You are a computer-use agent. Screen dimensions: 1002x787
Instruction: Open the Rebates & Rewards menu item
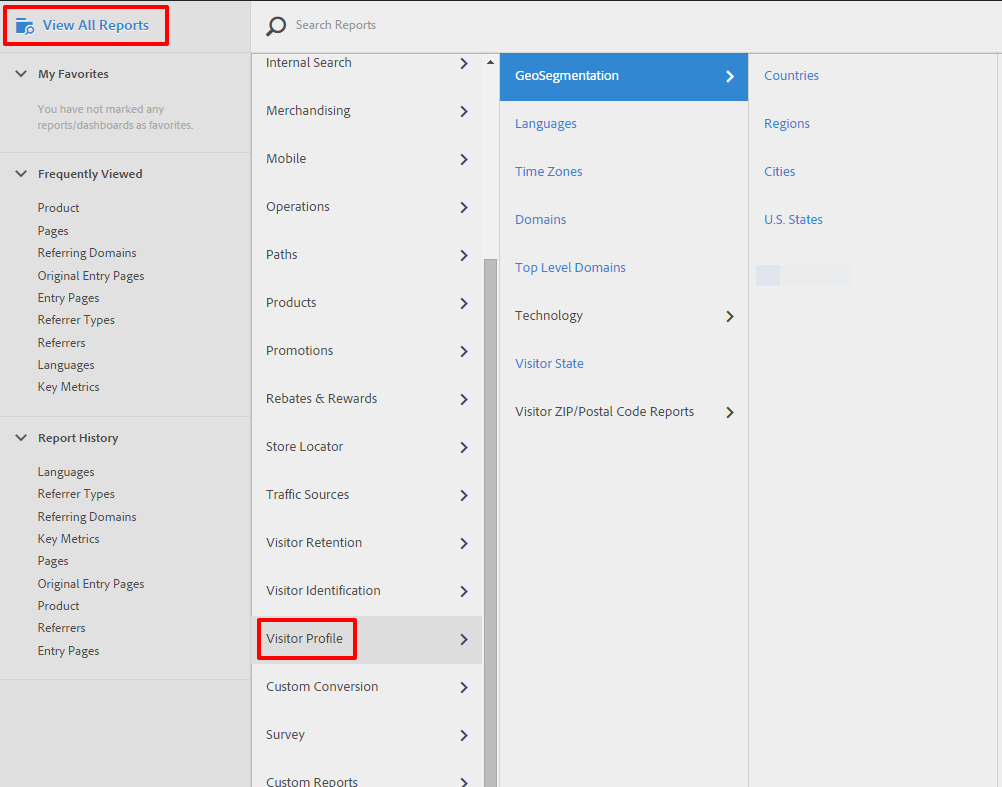367,399
